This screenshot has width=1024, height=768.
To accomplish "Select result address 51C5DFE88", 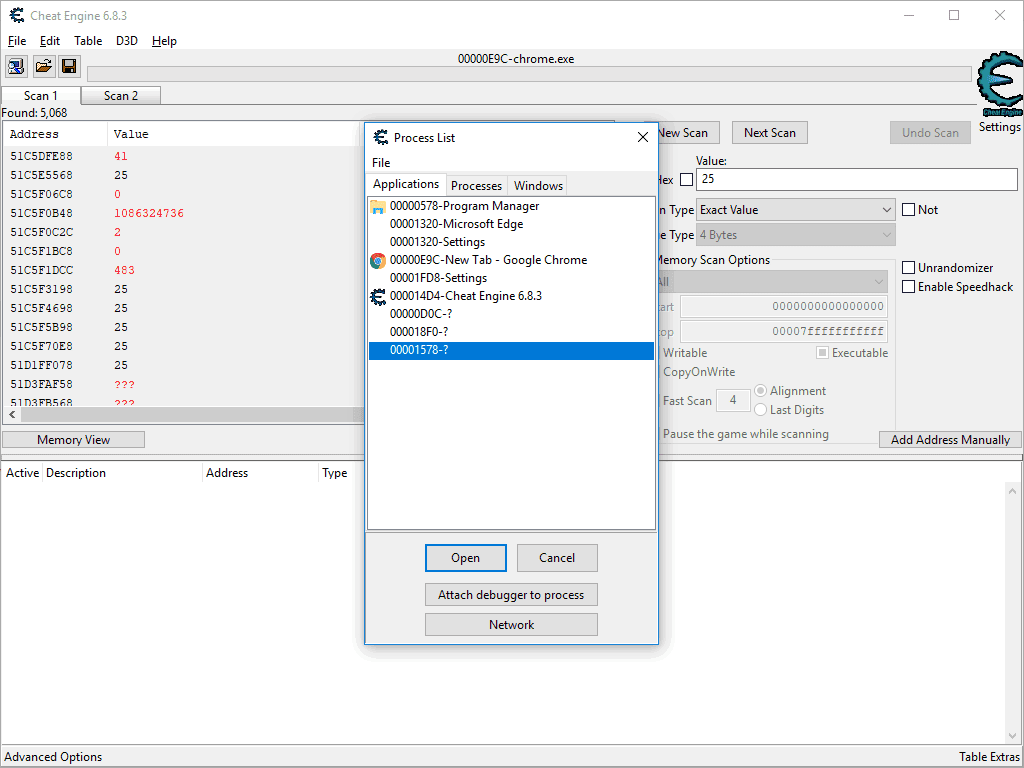I will pos(41,156).
